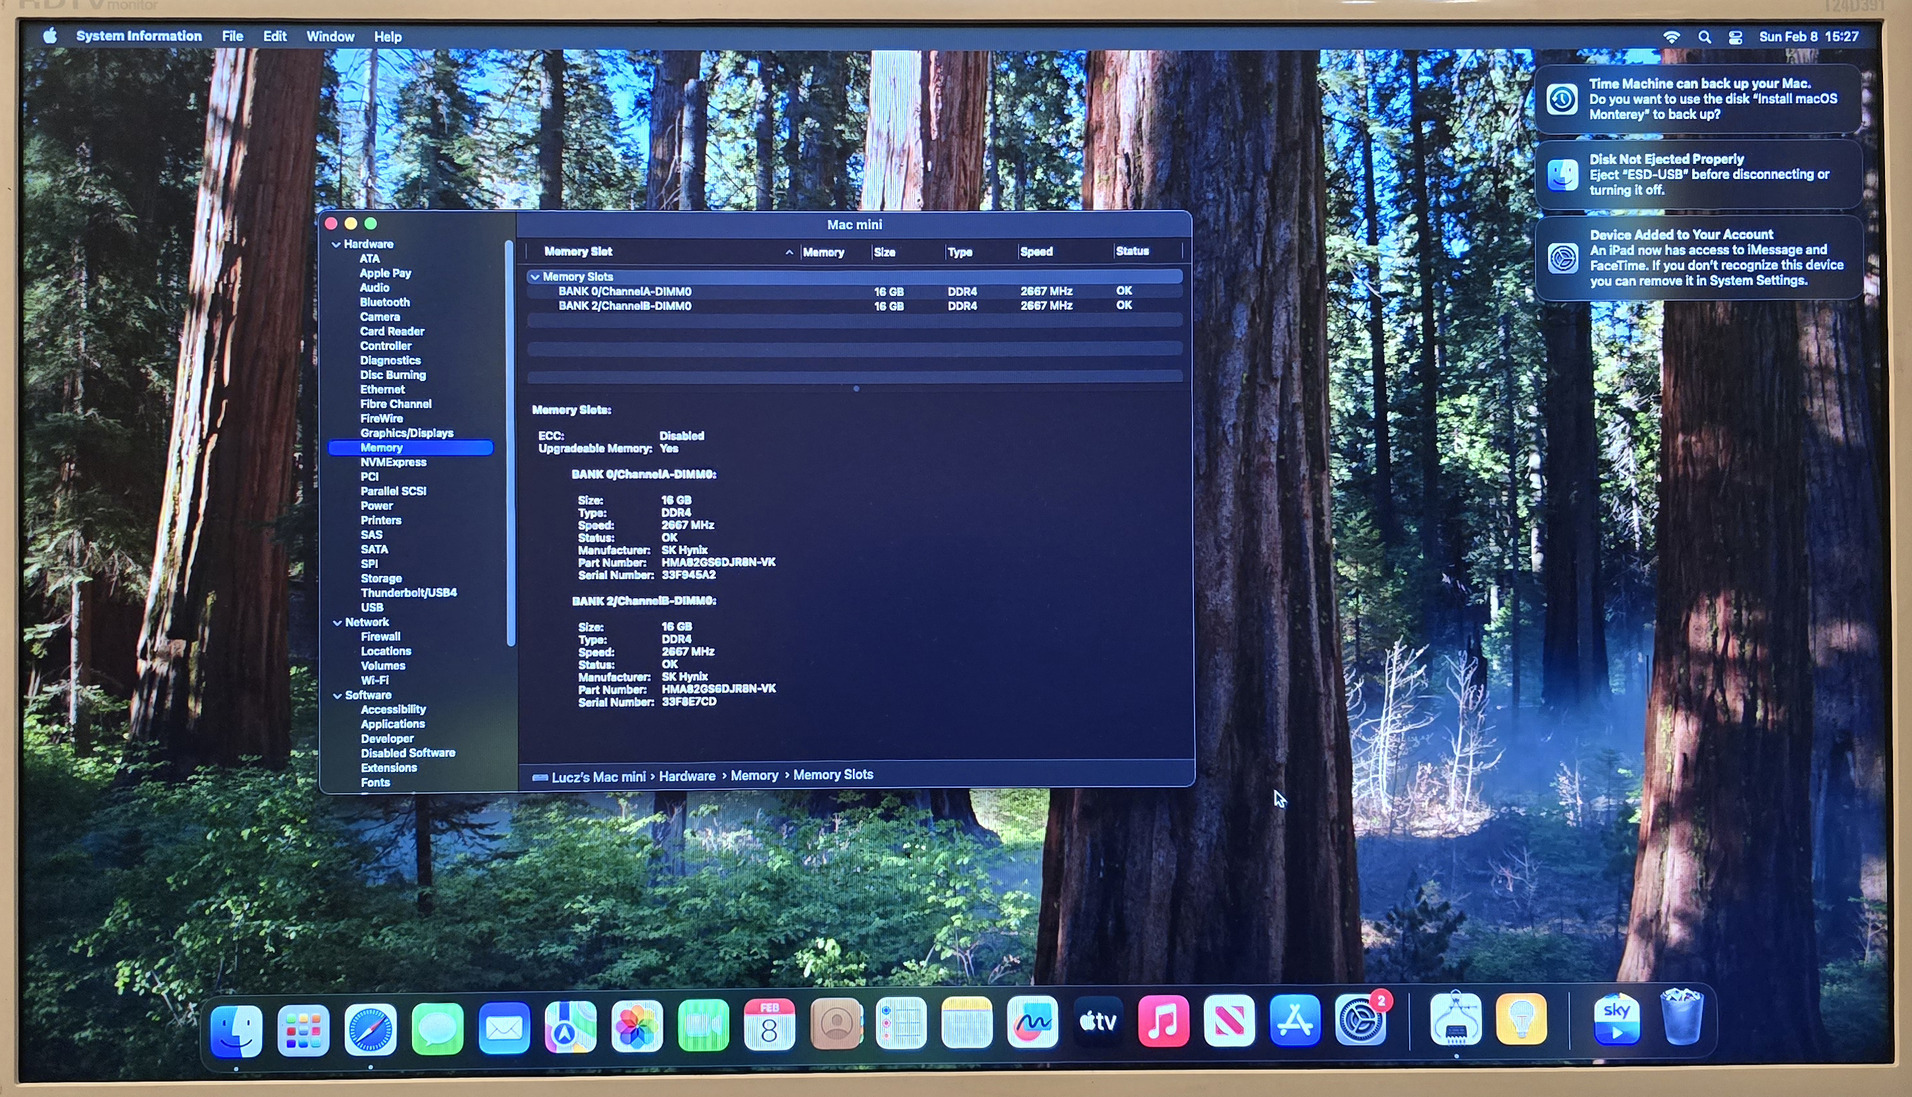The image size is (1912, 1097).
Task: Open the Photos app in the Dock
Action: click(x=637, y=1026)
